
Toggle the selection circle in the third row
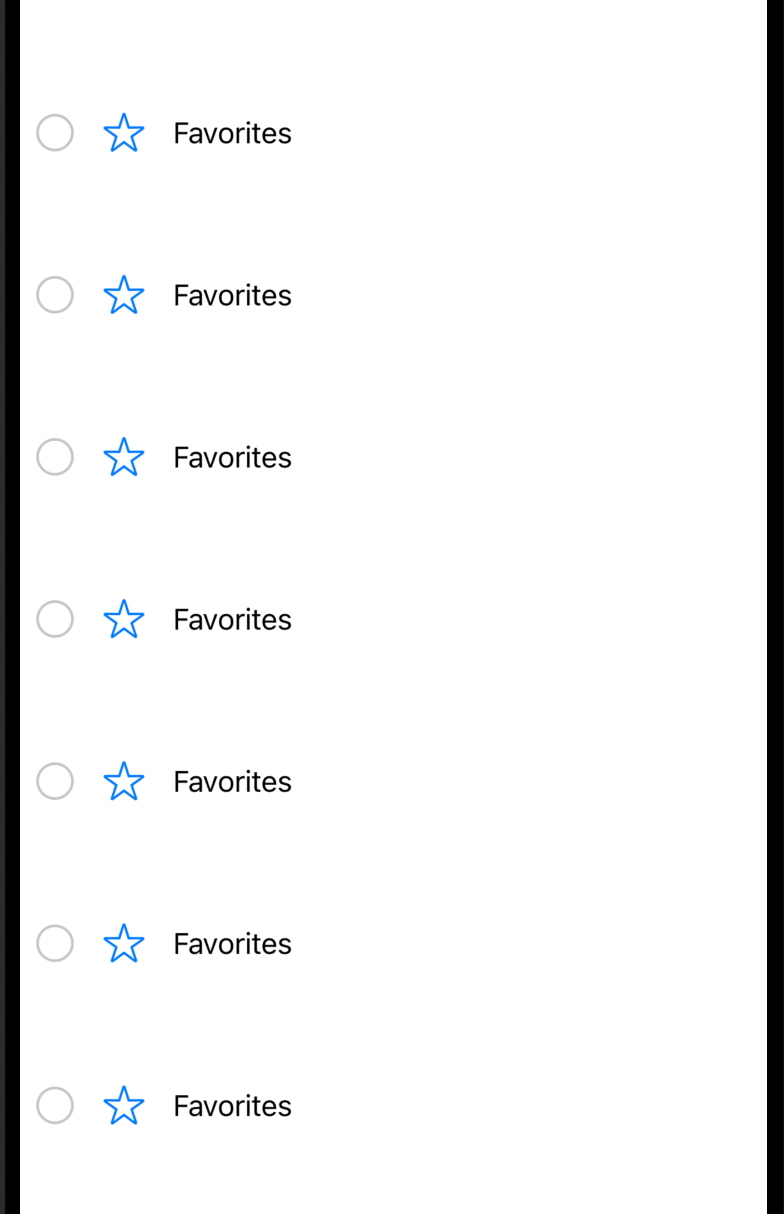tap(55, 457)
